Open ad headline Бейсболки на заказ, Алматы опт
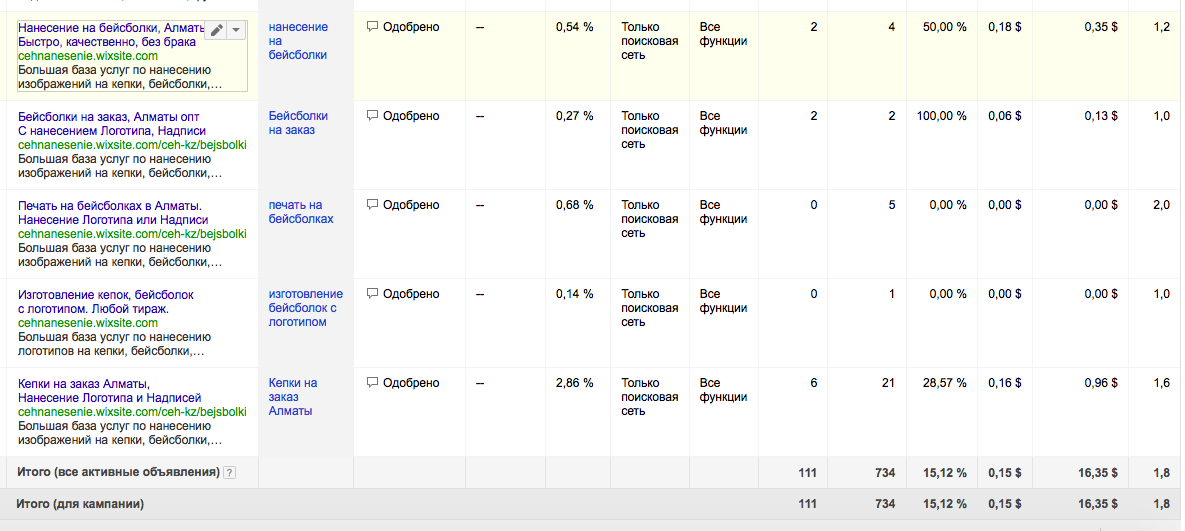 click(109, 116)
